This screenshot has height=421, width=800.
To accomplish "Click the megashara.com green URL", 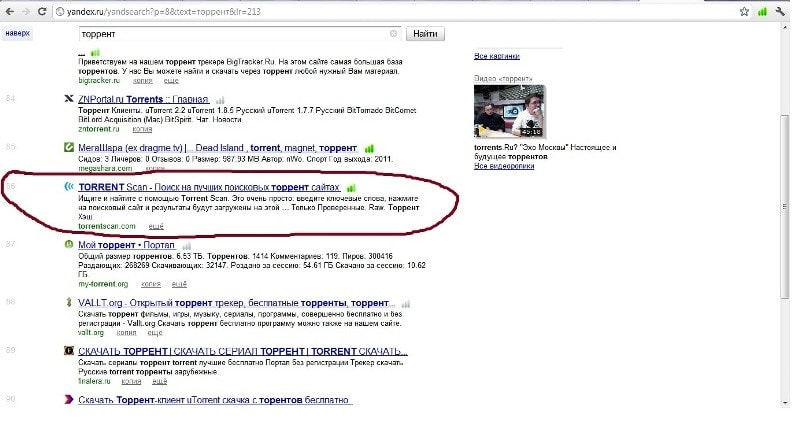I will pyautogui.click(x=105, y=168).
